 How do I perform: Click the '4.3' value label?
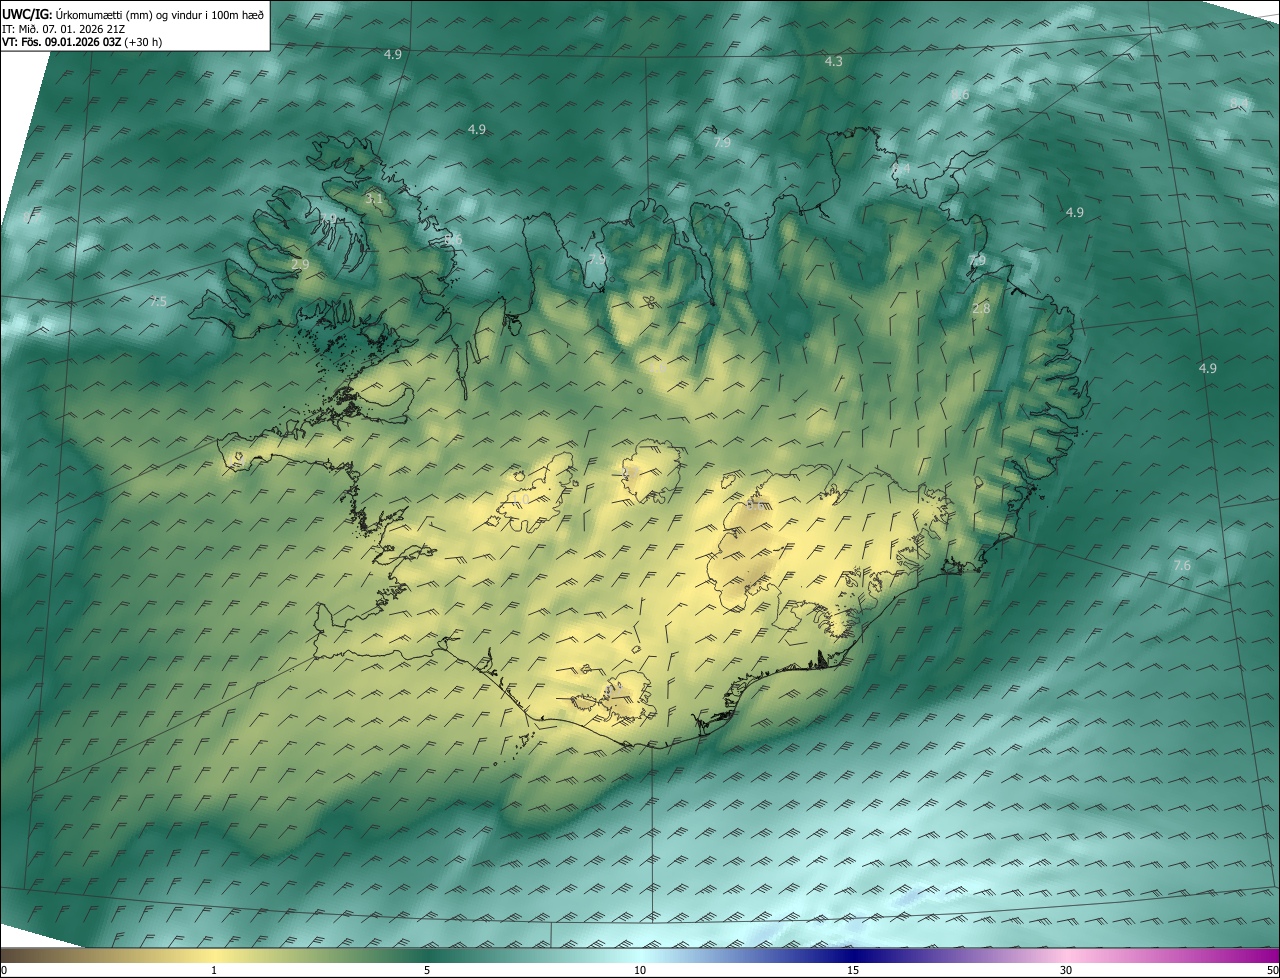[x=833, y=62]
